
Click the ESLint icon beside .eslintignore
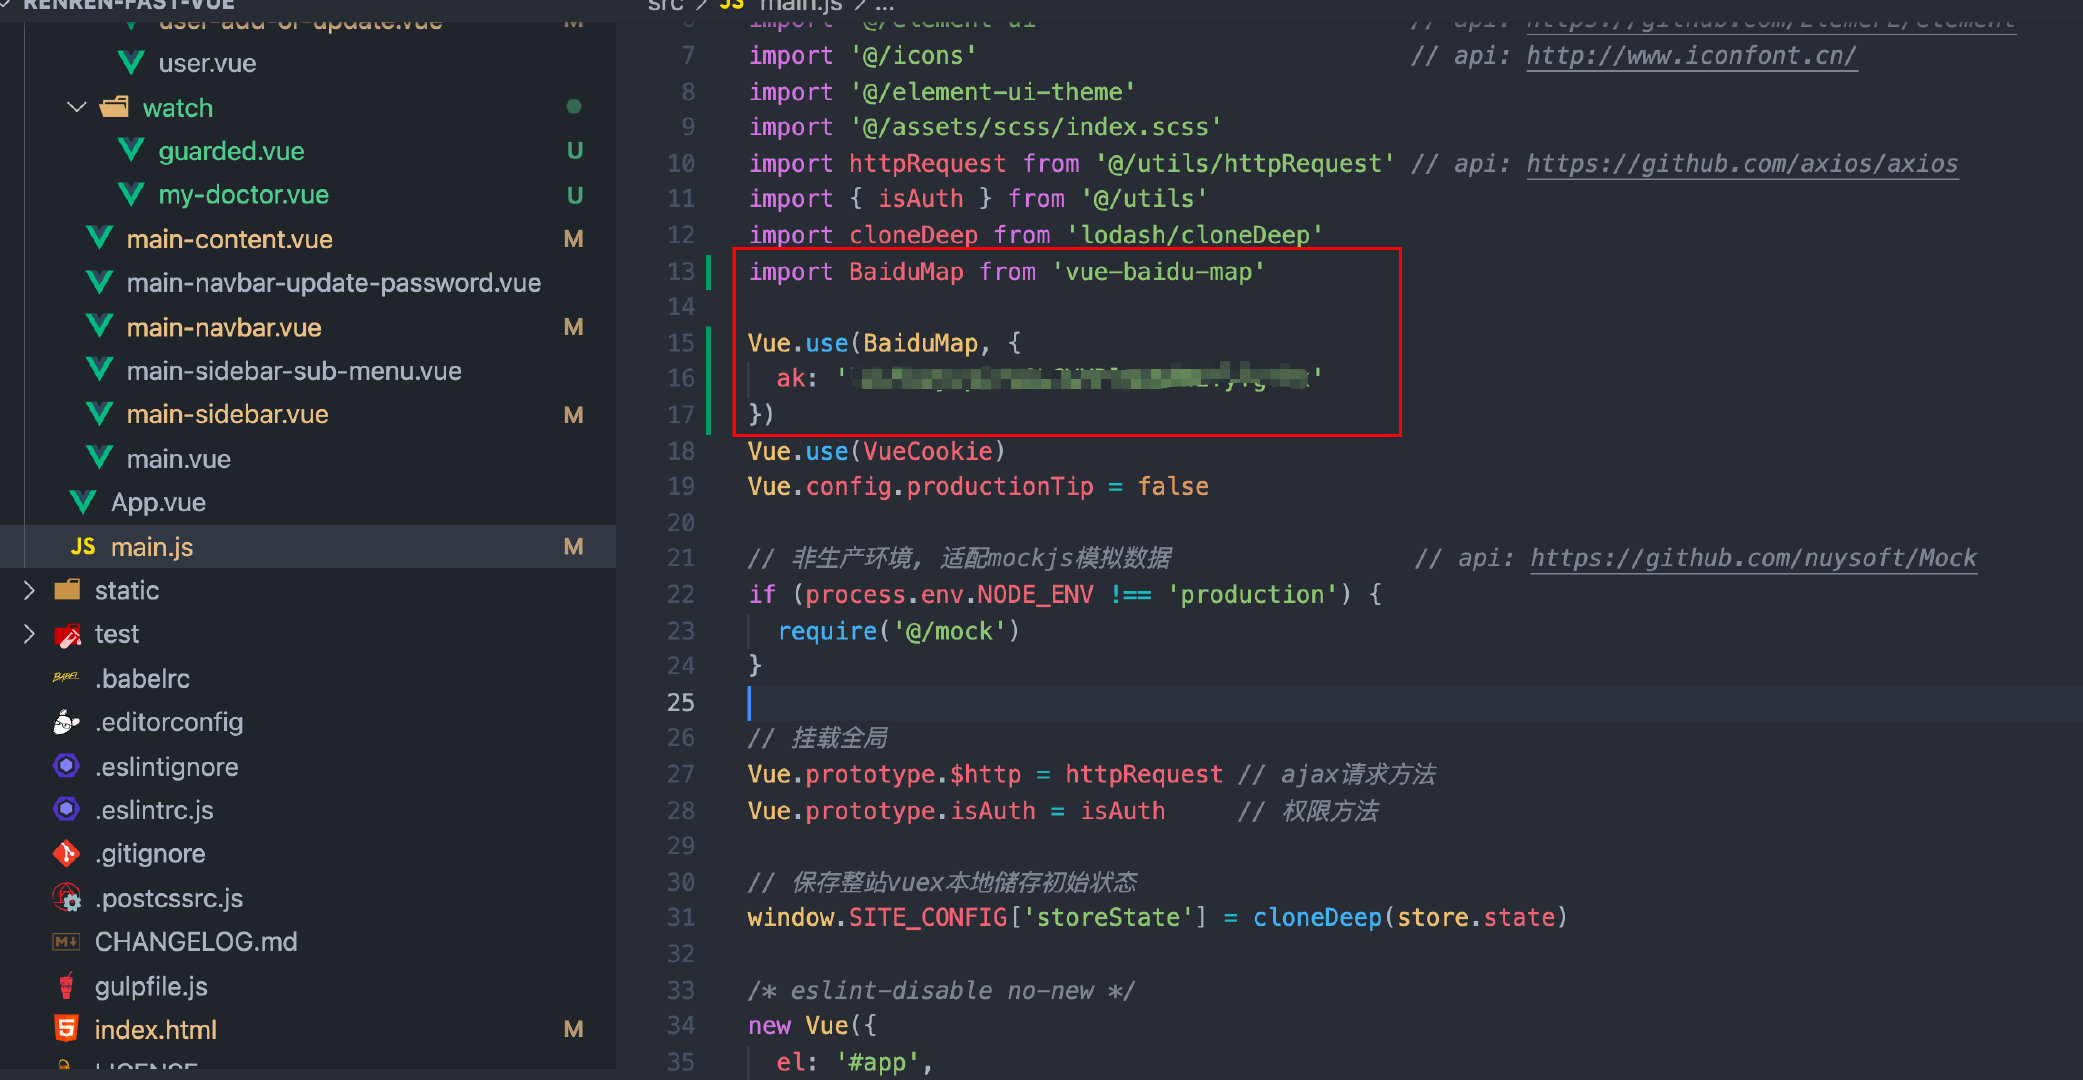pos(66,766)
